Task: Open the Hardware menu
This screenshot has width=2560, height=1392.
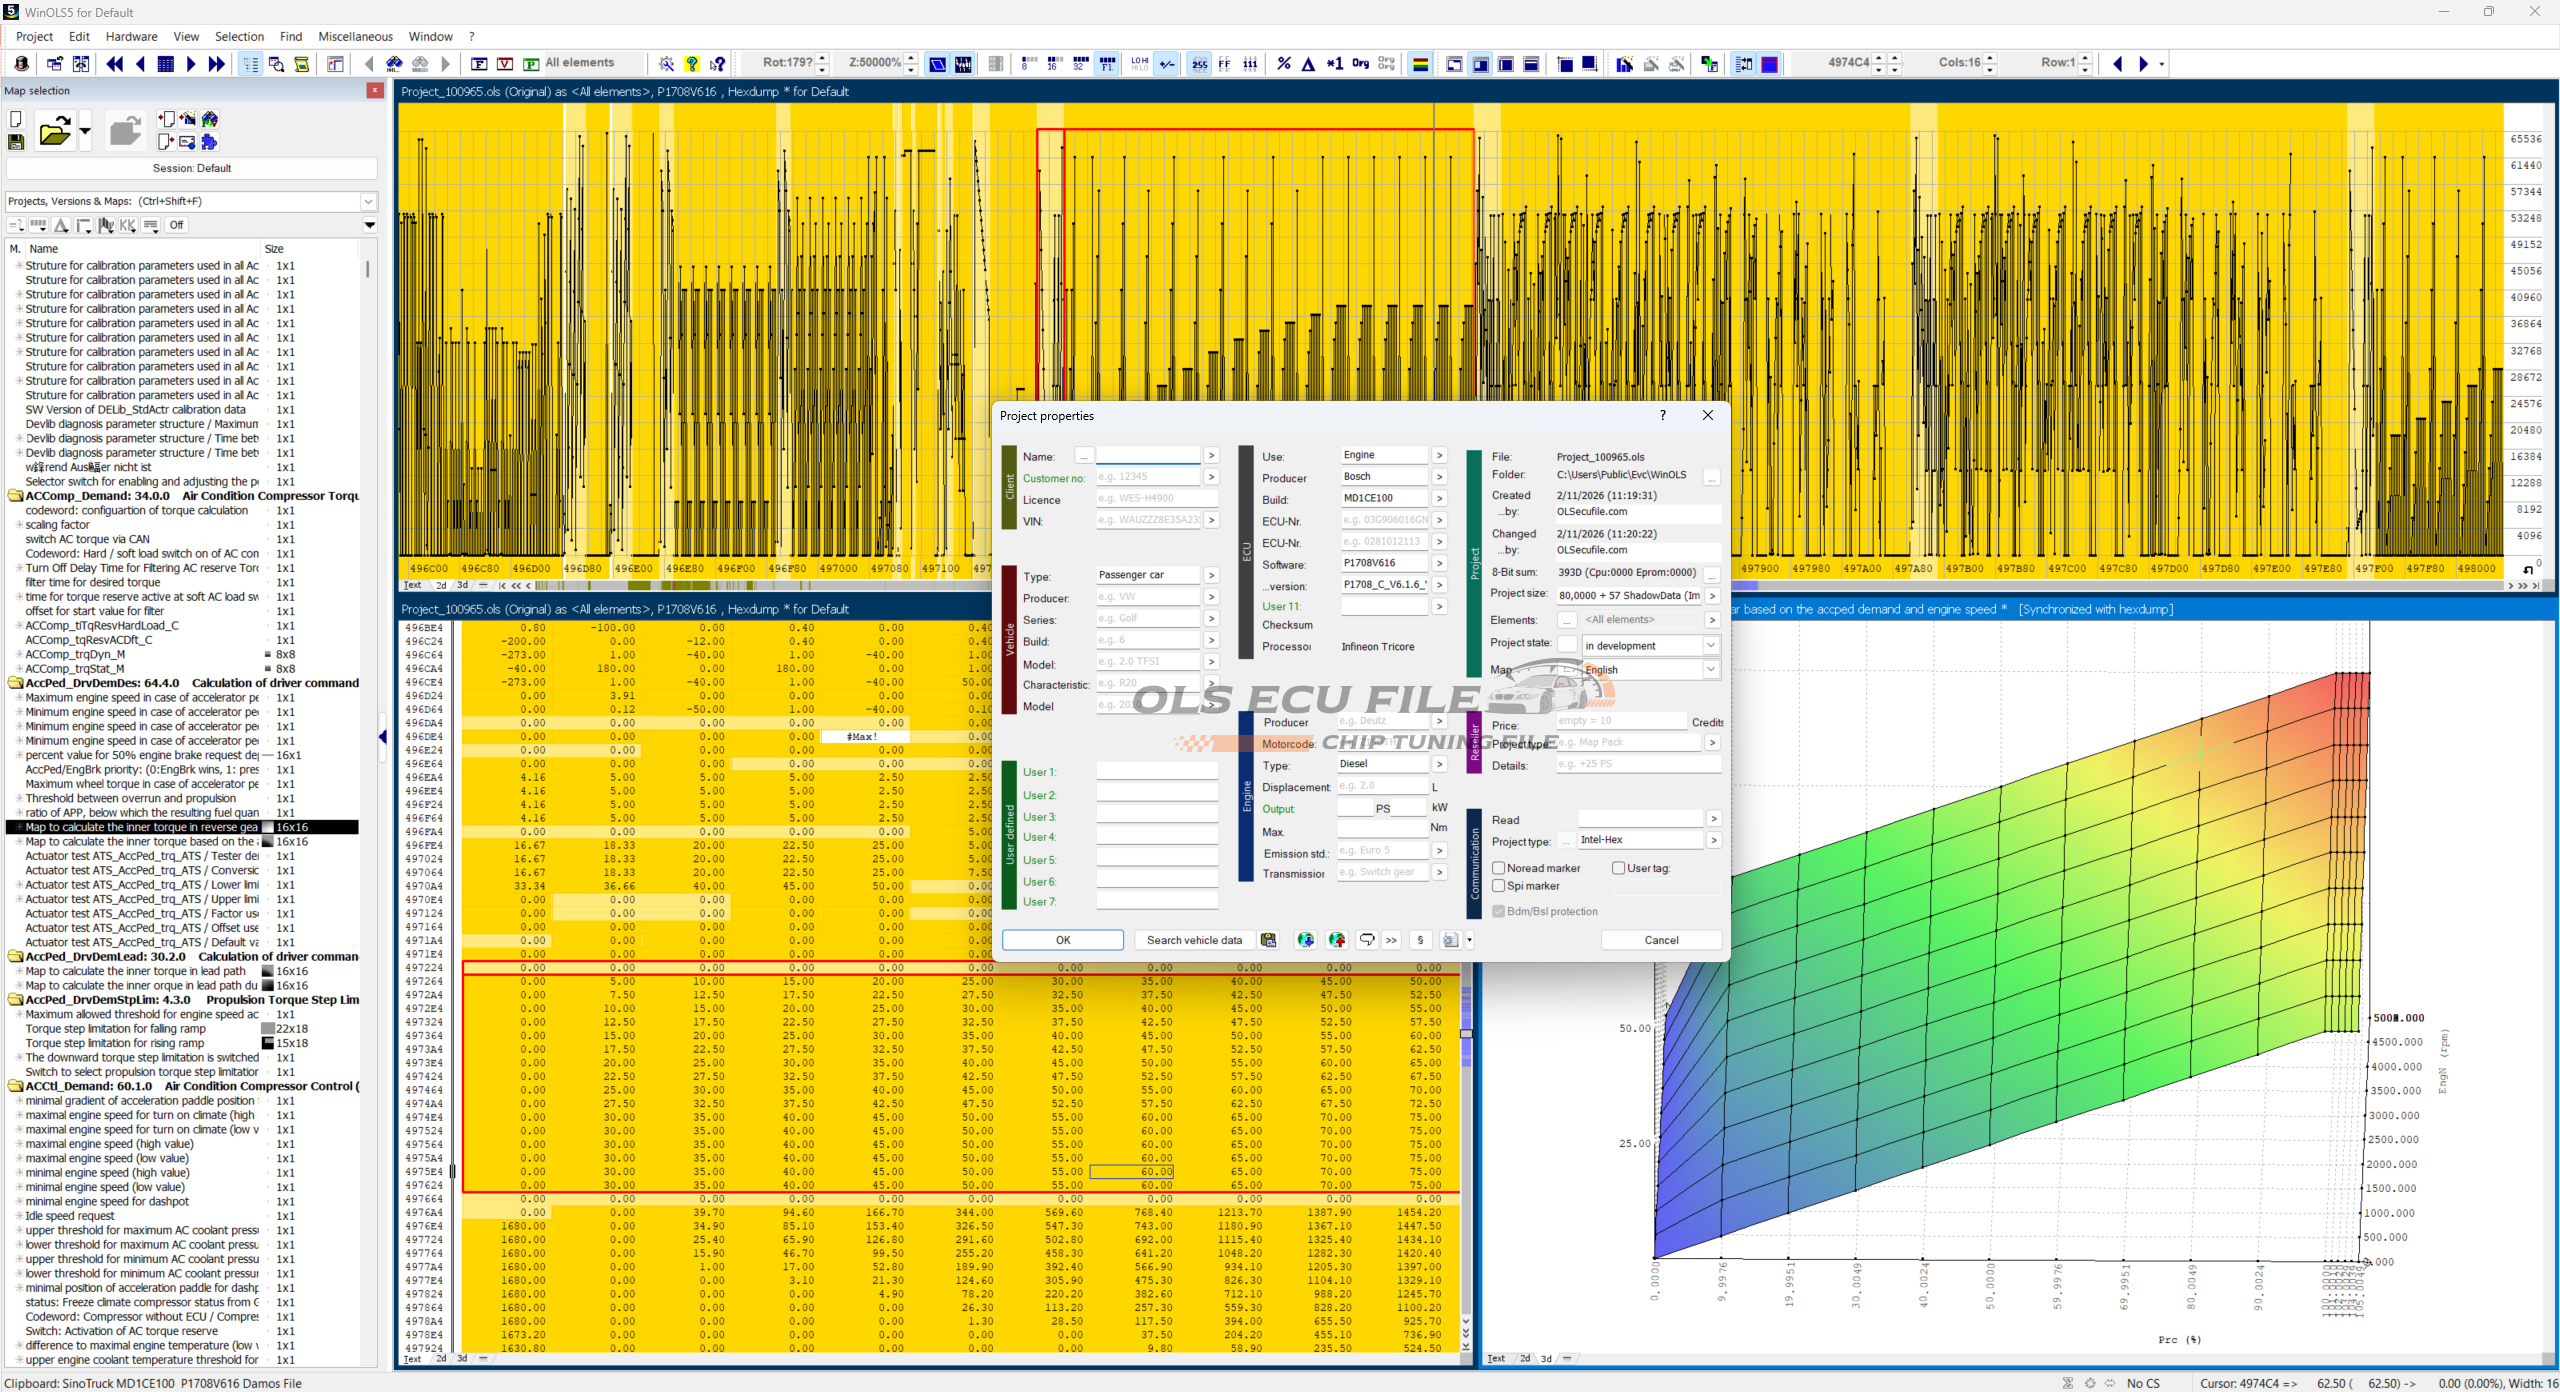Action: pyautogui.click(x=131, y=36)
